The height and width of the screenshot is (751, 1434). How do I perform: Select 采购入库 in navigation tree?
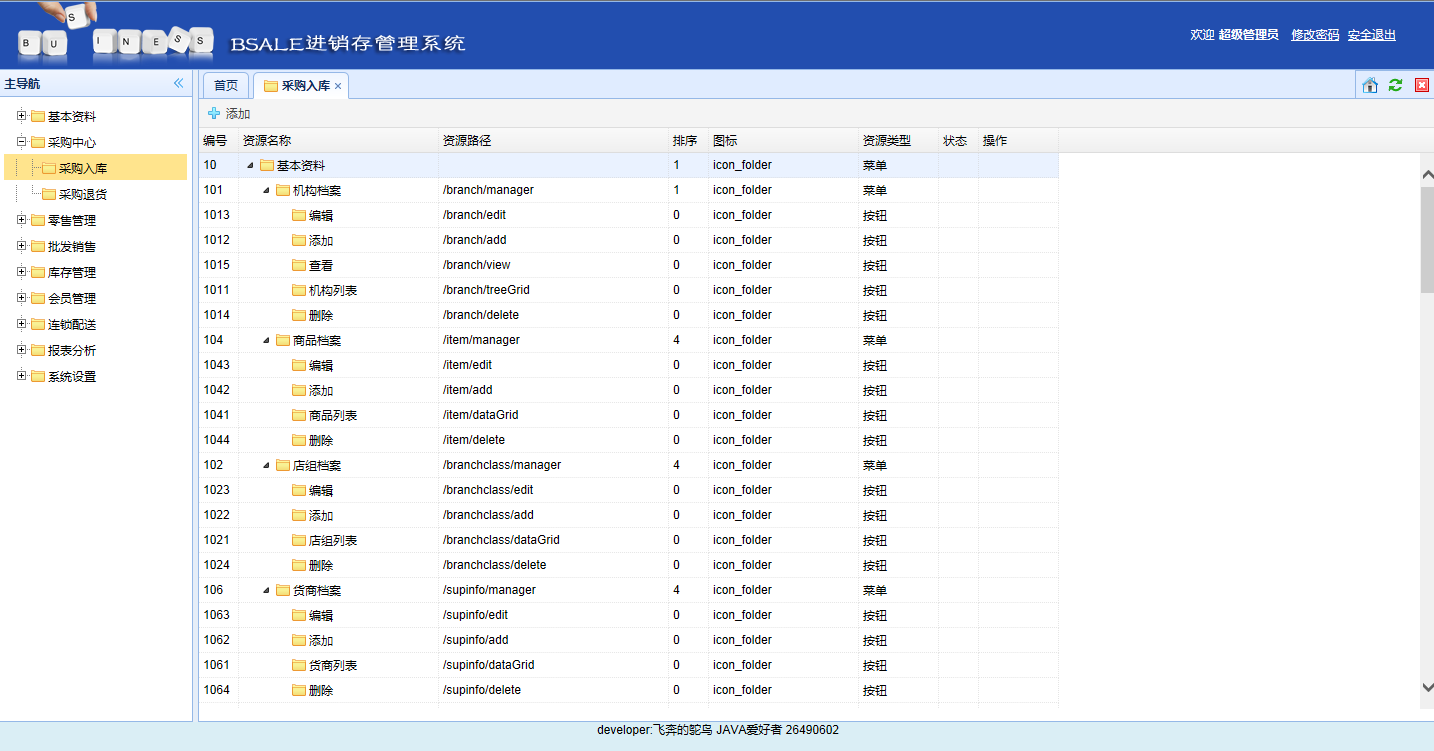pos(83,168)
